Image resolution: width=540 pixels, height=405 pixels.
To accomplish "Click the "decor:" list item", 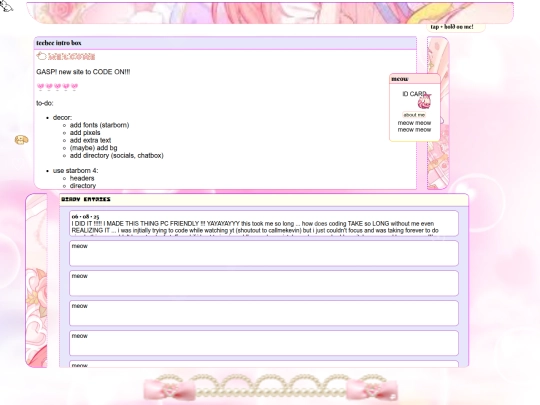I will (x=62, y=117).
